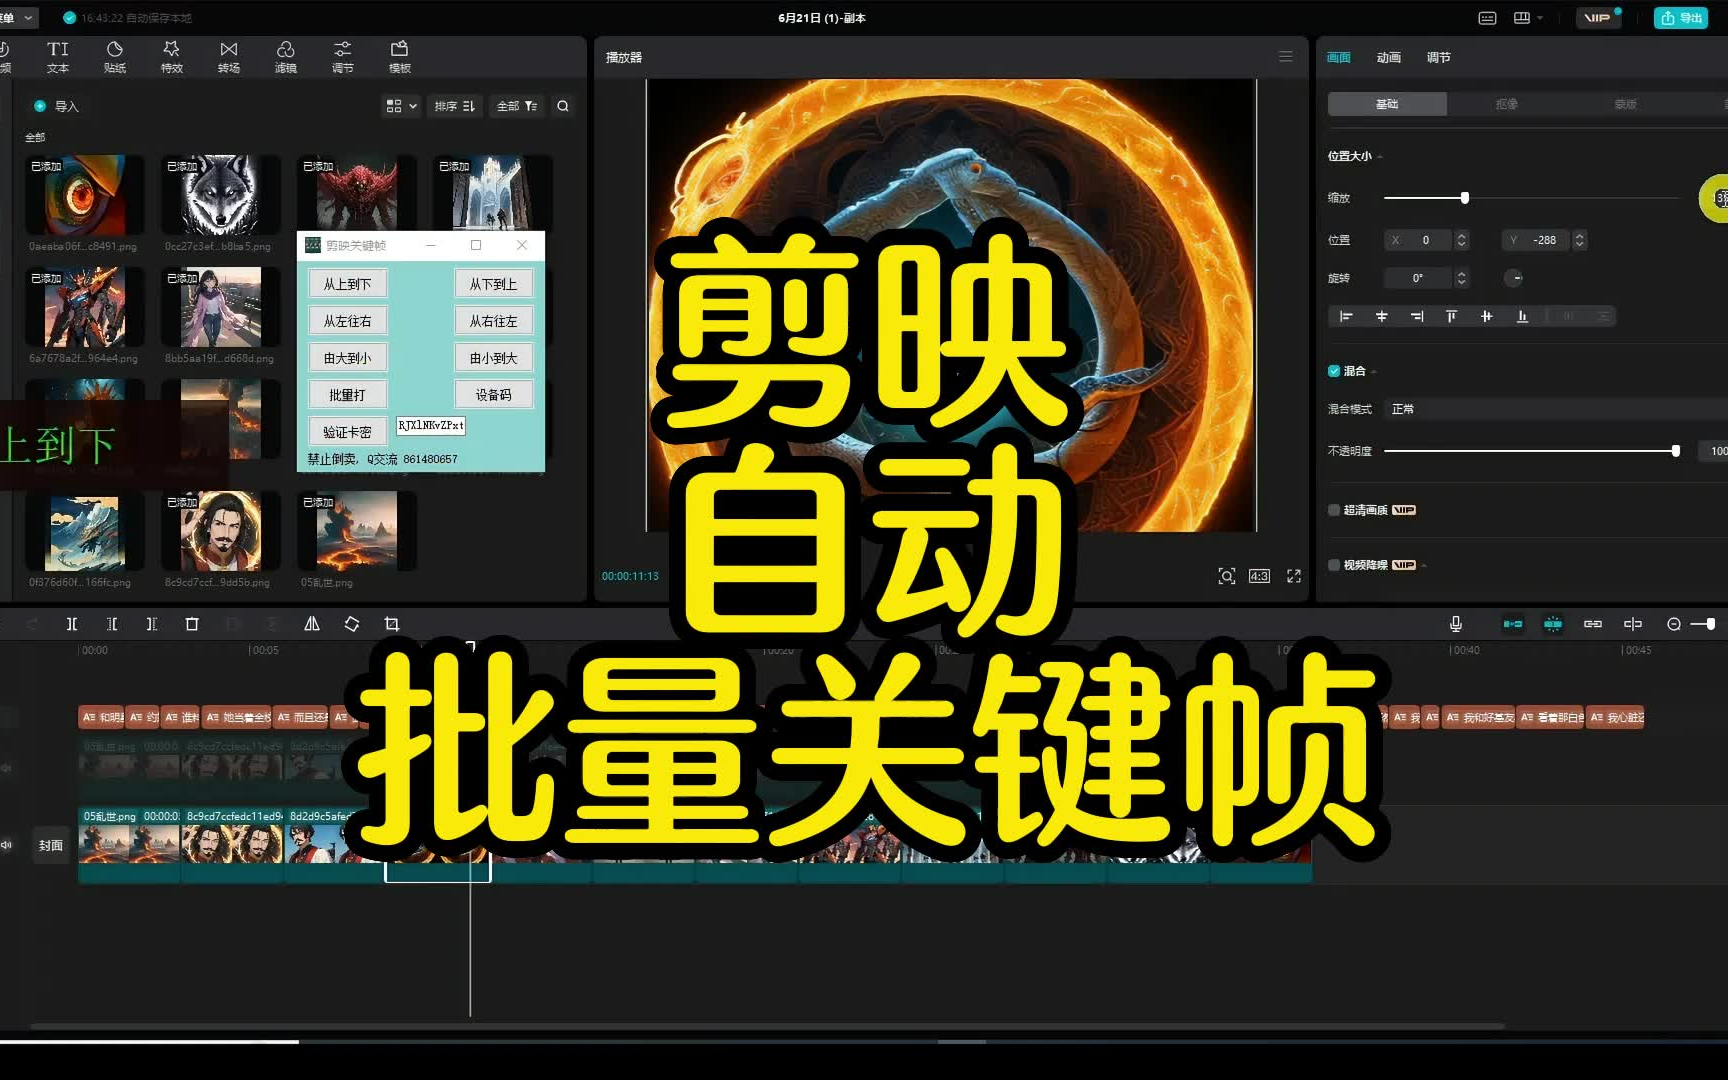Screen dimensions: 1728x1080
Task: Click the rotation angle stepper arrows
Action: (1462, 278)
